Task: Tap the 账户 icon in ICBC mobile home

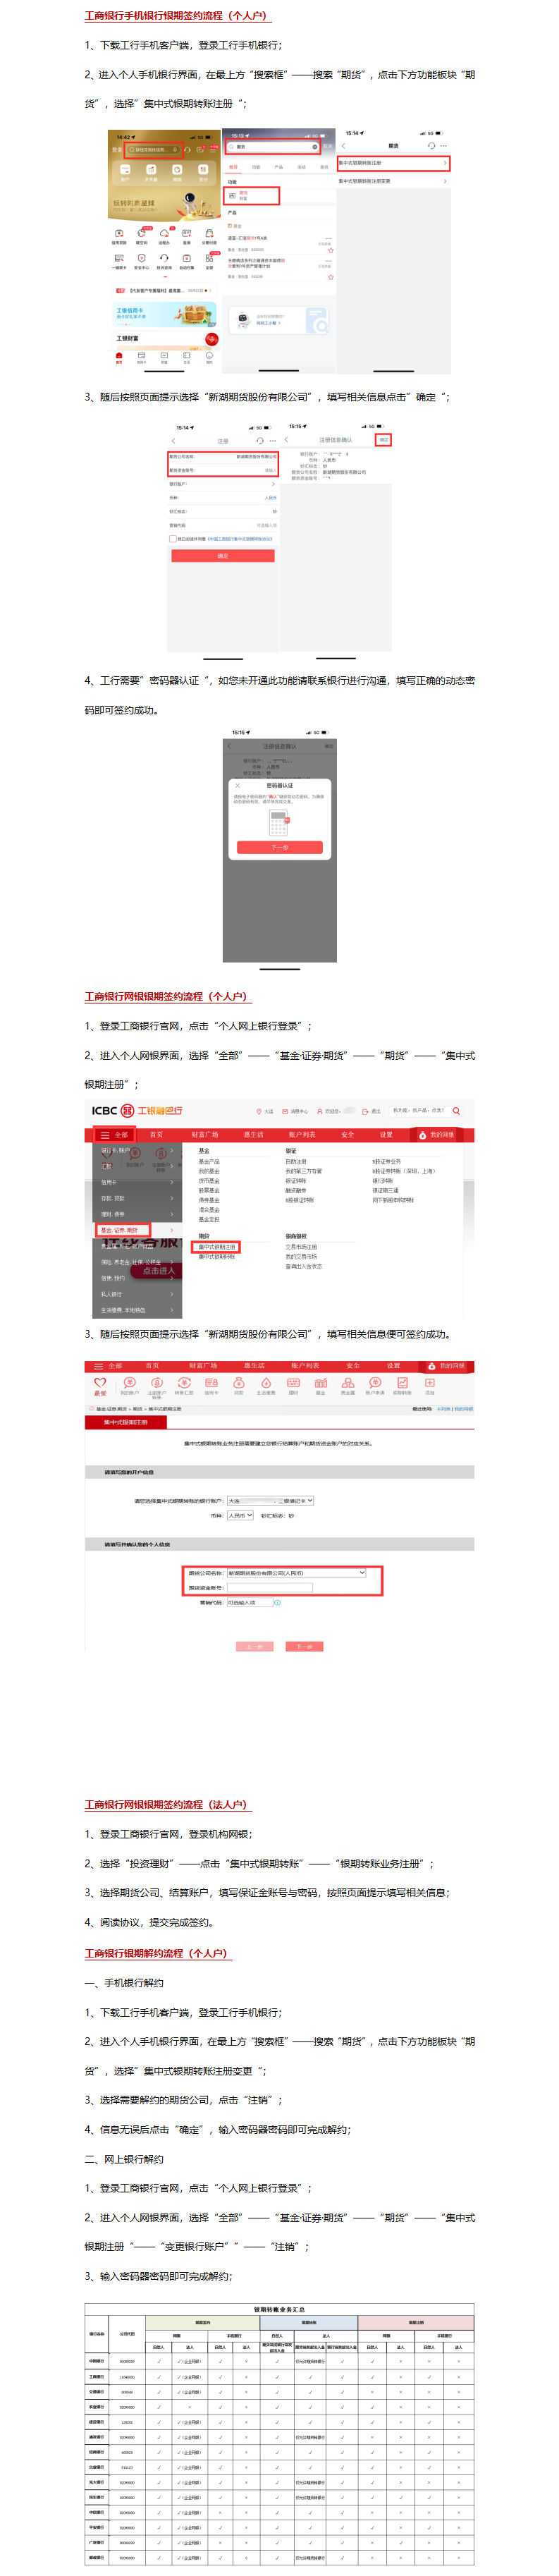Action: pos(126,173)
